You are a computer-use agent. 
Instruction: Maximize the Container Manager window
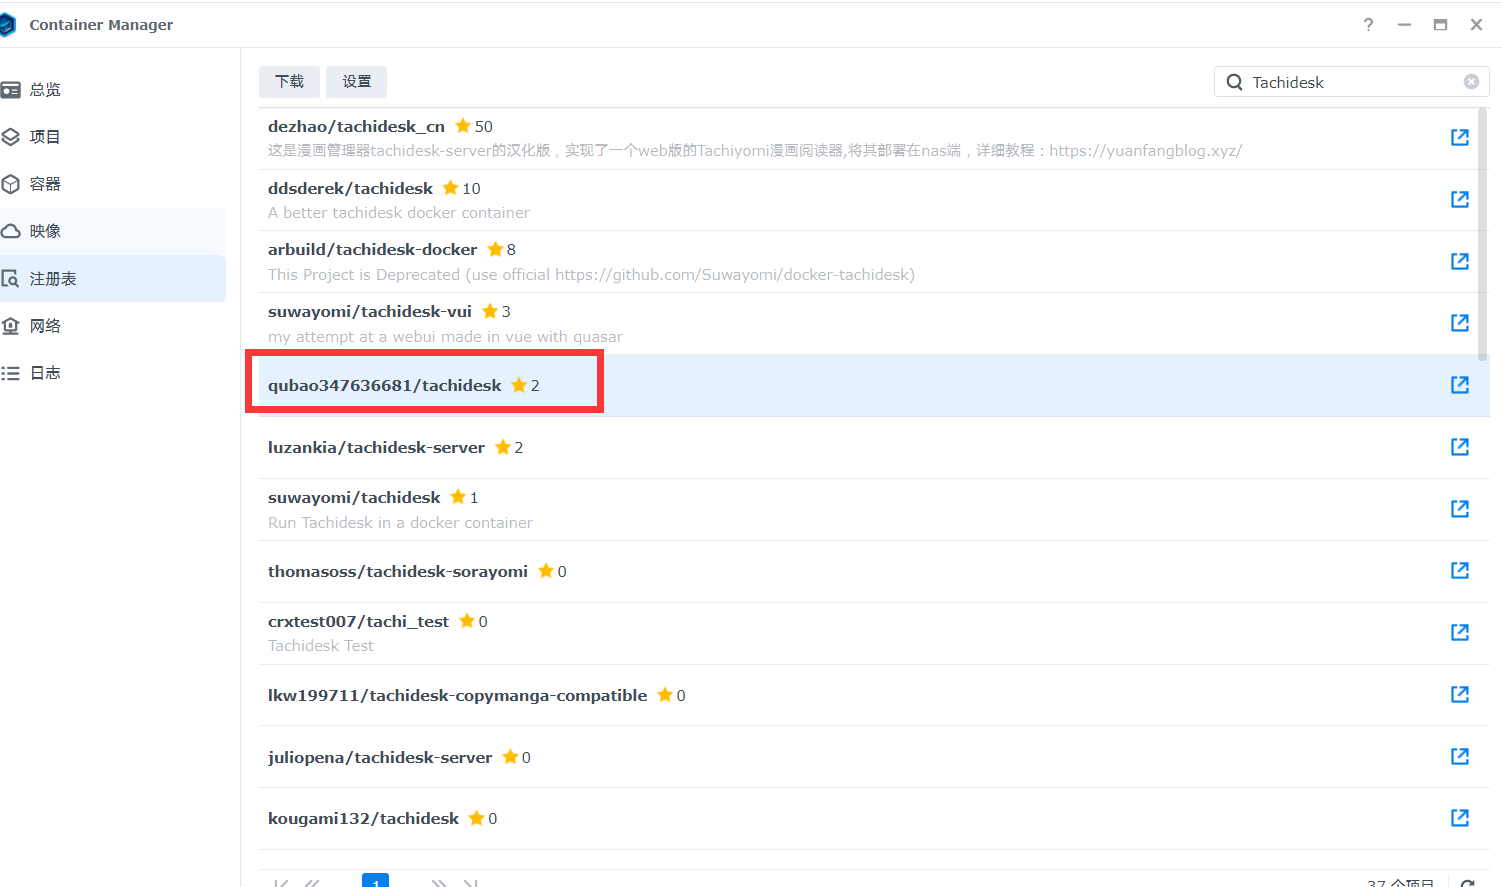pyautogui.click(x=1440, y=25)
